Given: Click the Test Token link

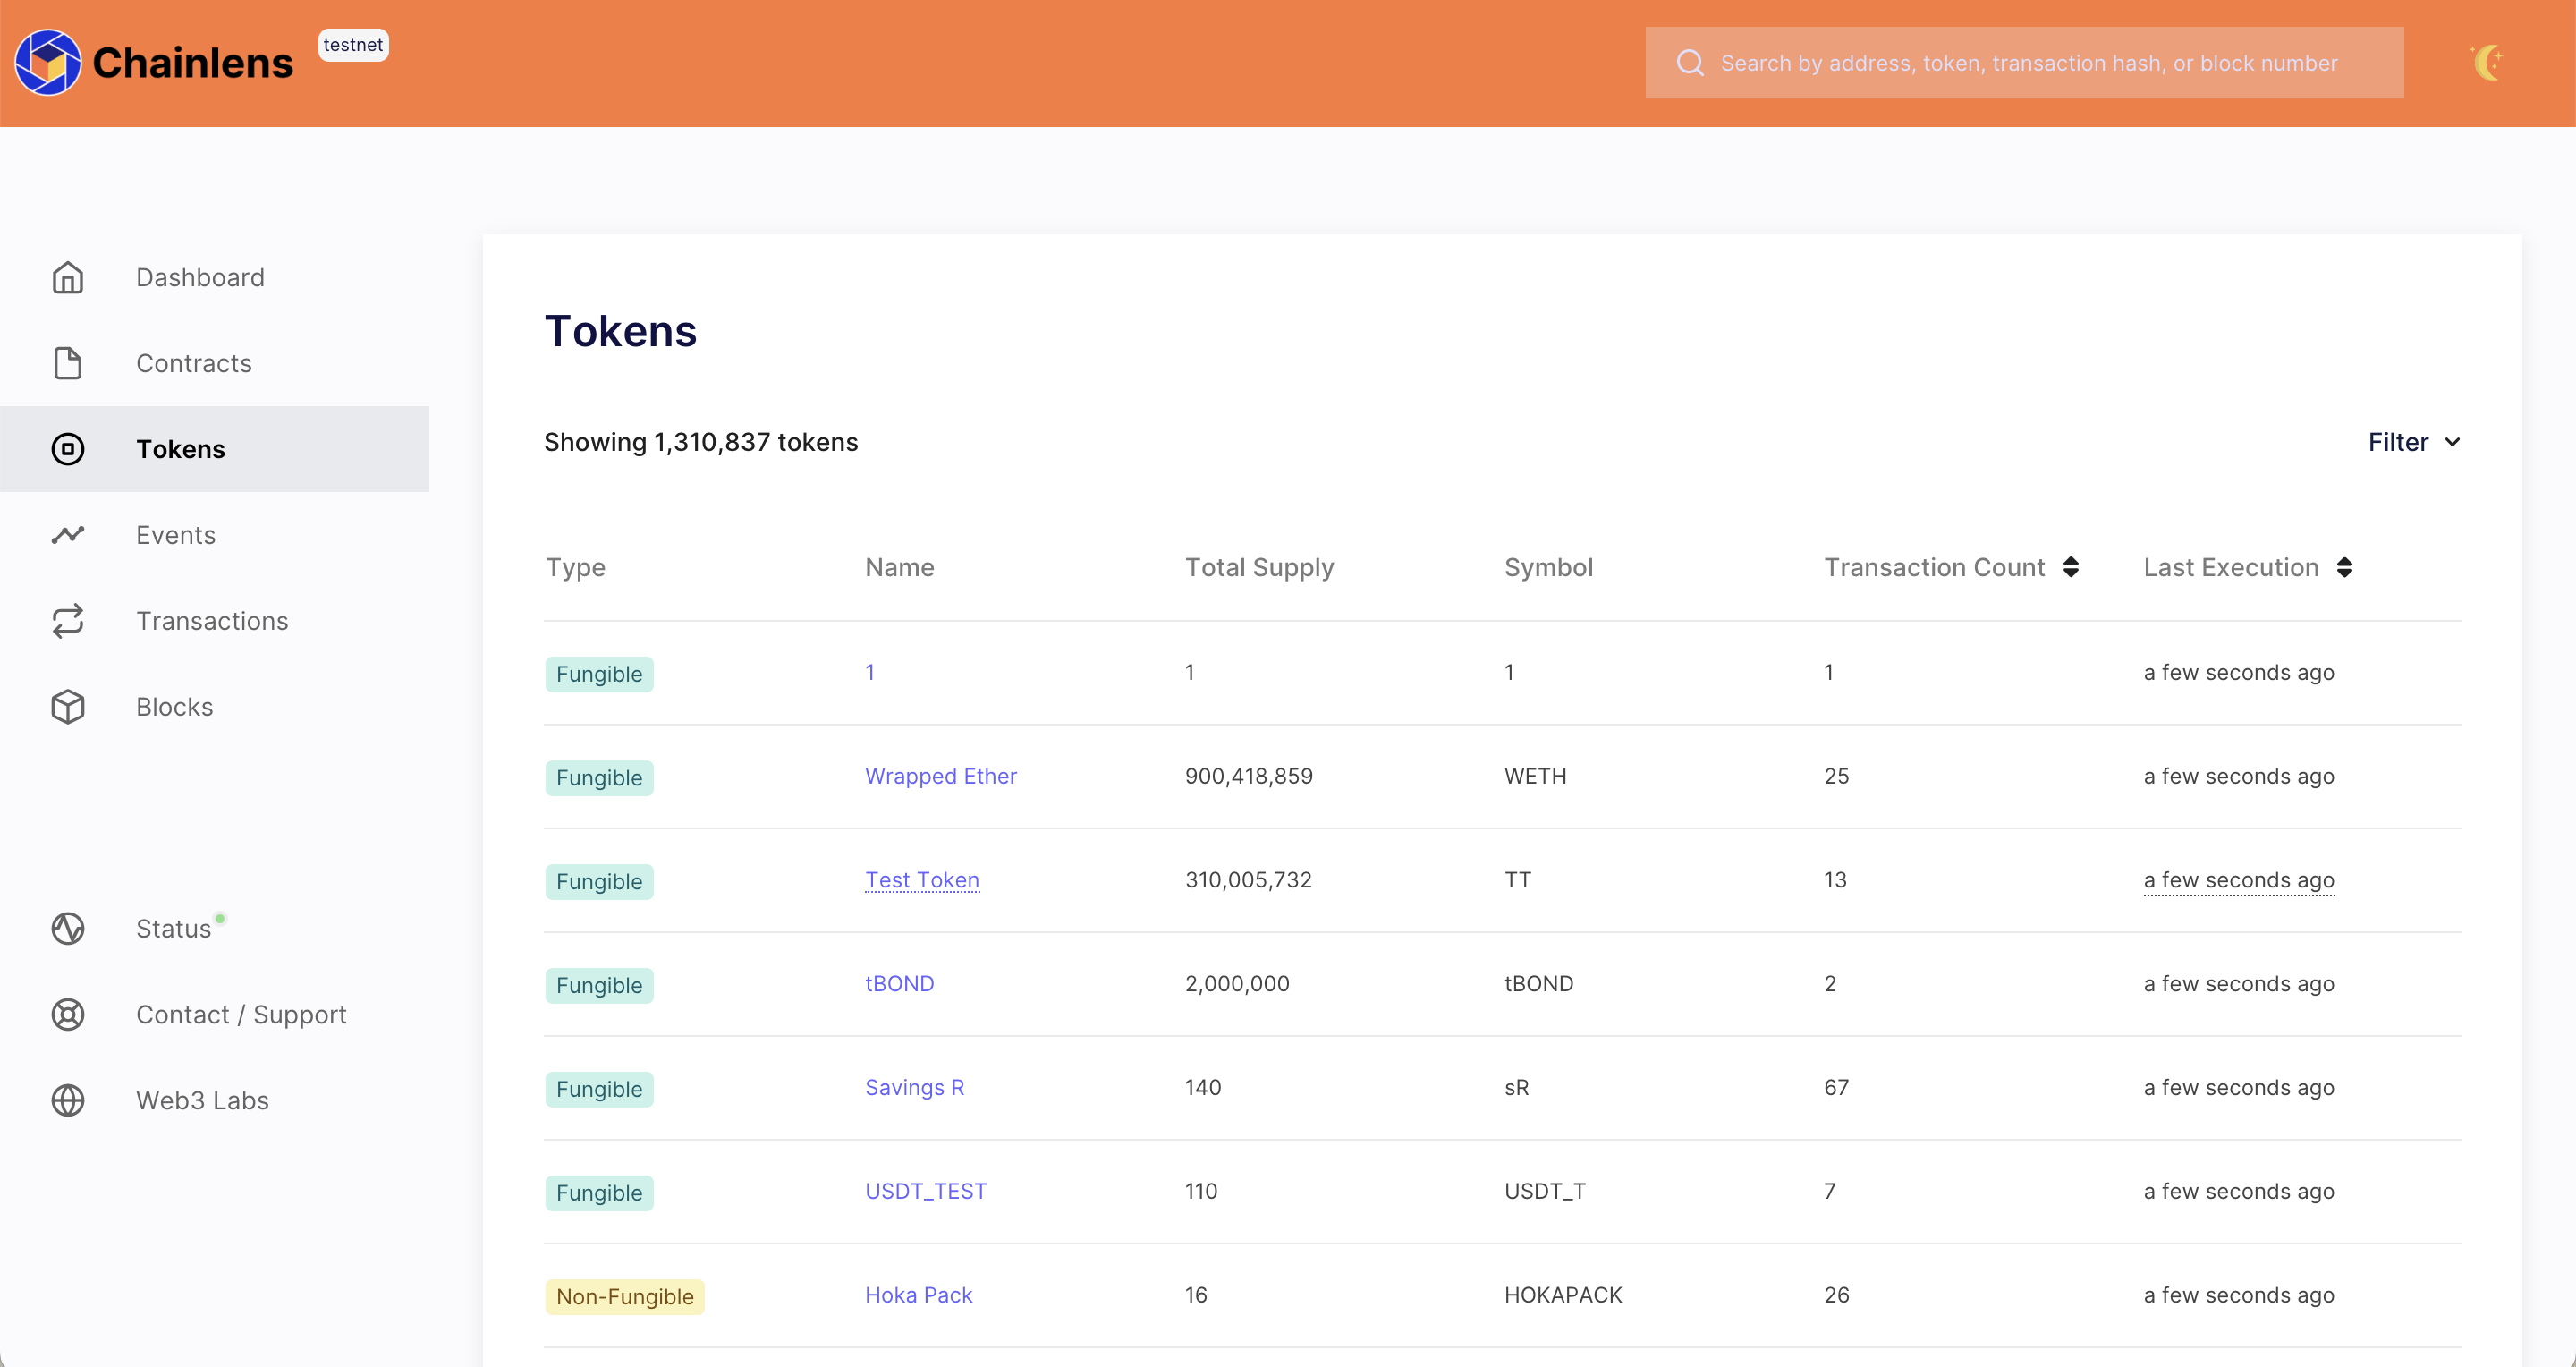Looking at the screenshot, I should click(921, 880).
